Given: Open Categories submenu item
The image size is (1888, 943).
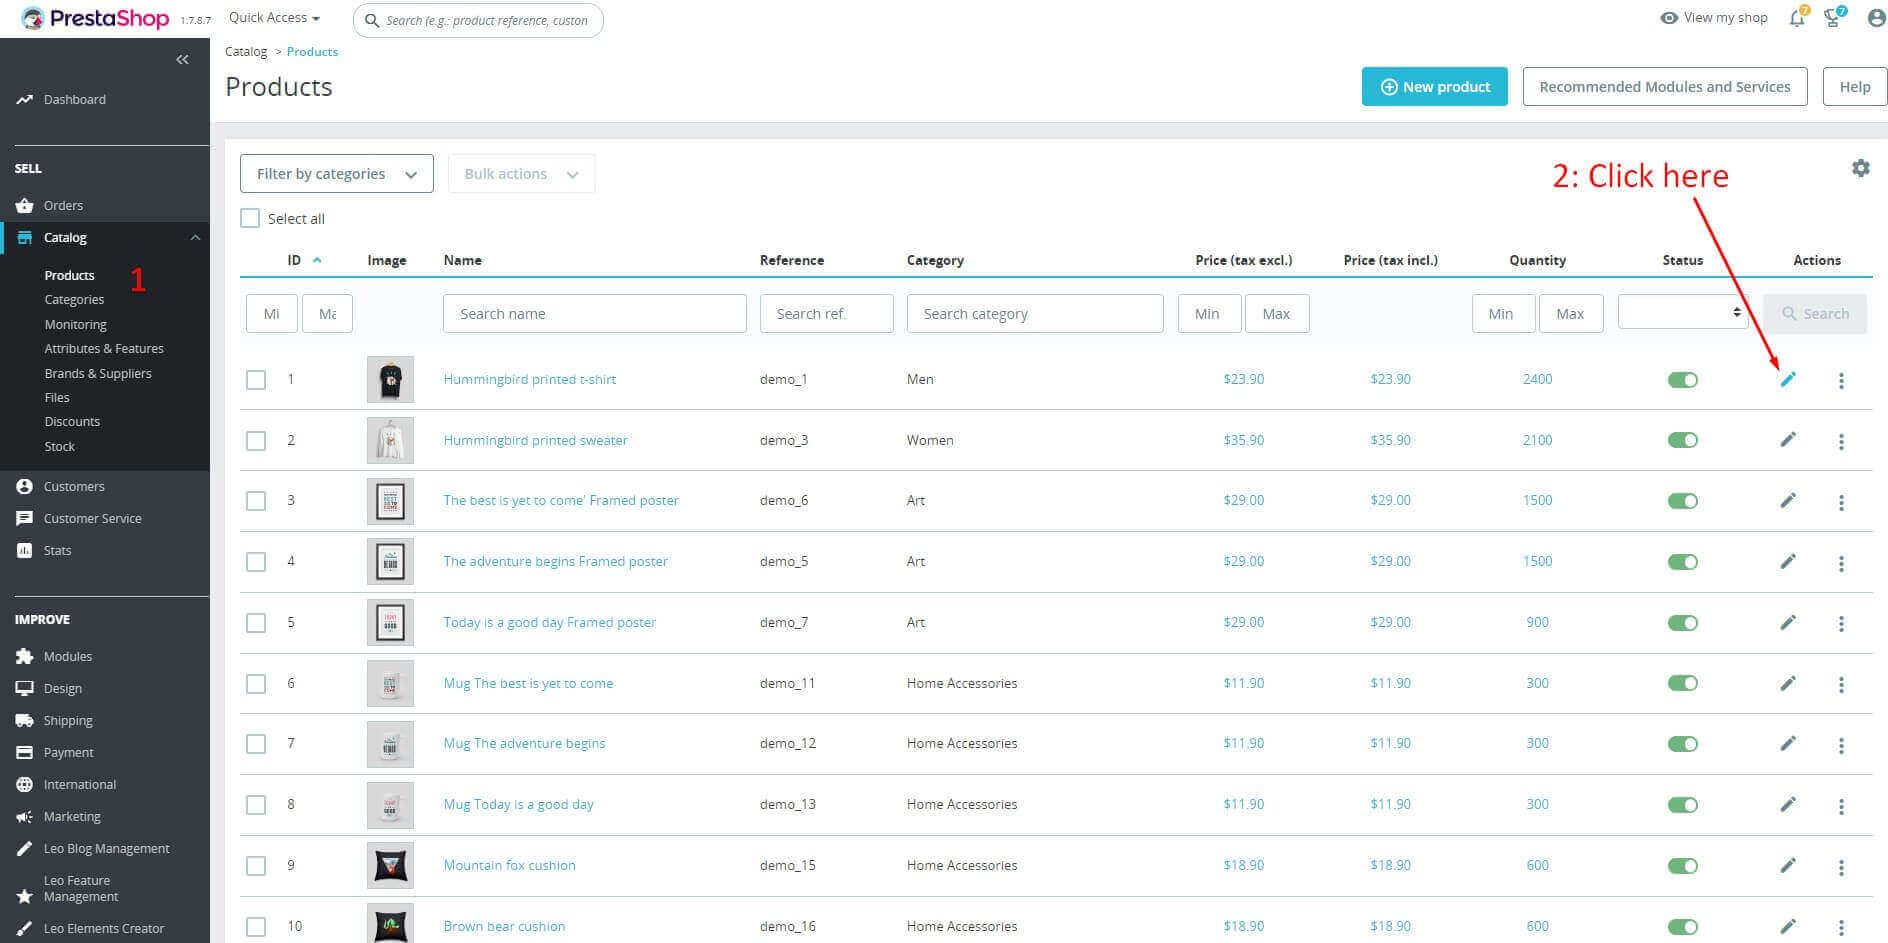Looking at the screenshot, I should click(x=74, y=300).
